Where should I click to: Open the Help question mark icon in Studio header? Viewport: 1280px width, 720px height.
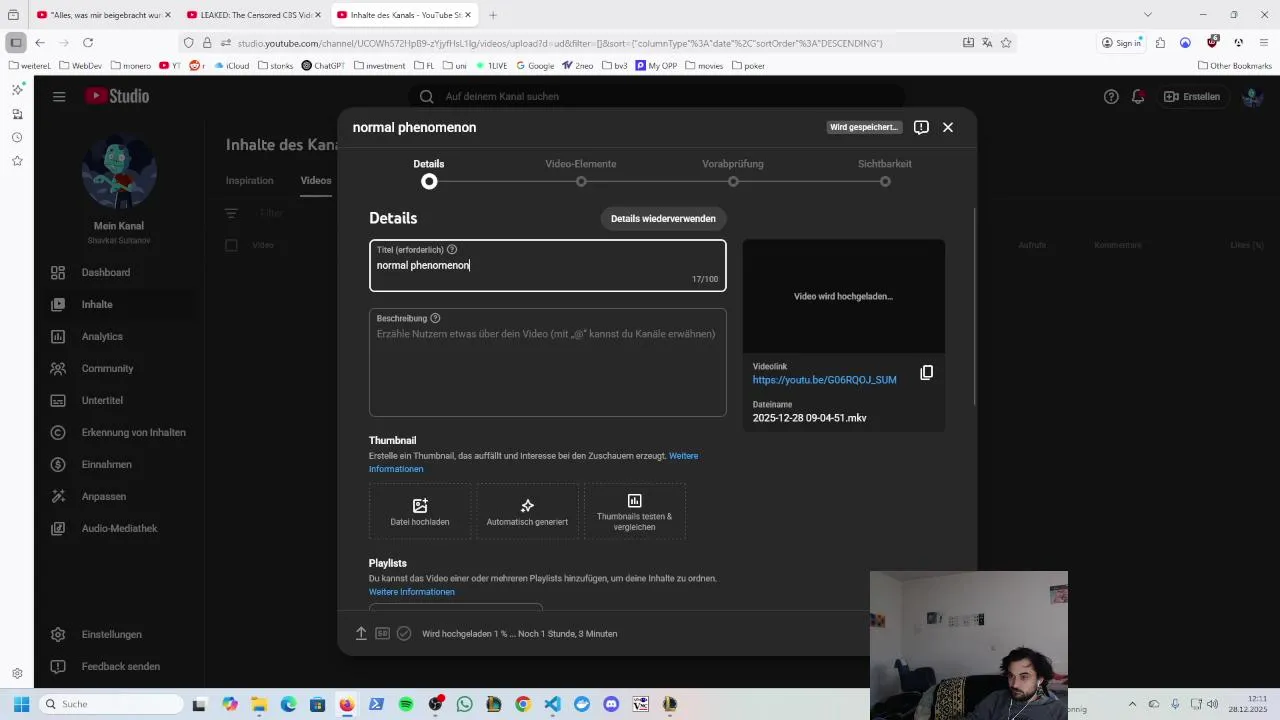pos(1111,97)
